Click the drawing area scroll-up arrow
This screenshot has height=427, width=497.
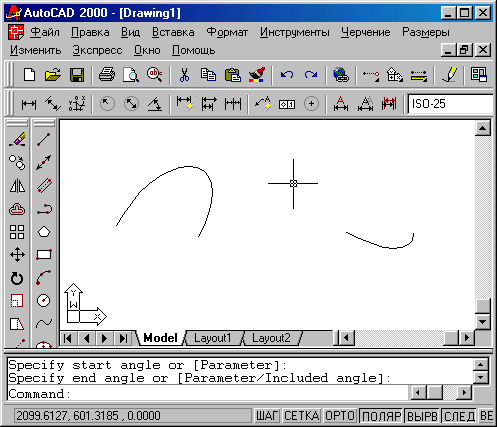click(483, 128)
